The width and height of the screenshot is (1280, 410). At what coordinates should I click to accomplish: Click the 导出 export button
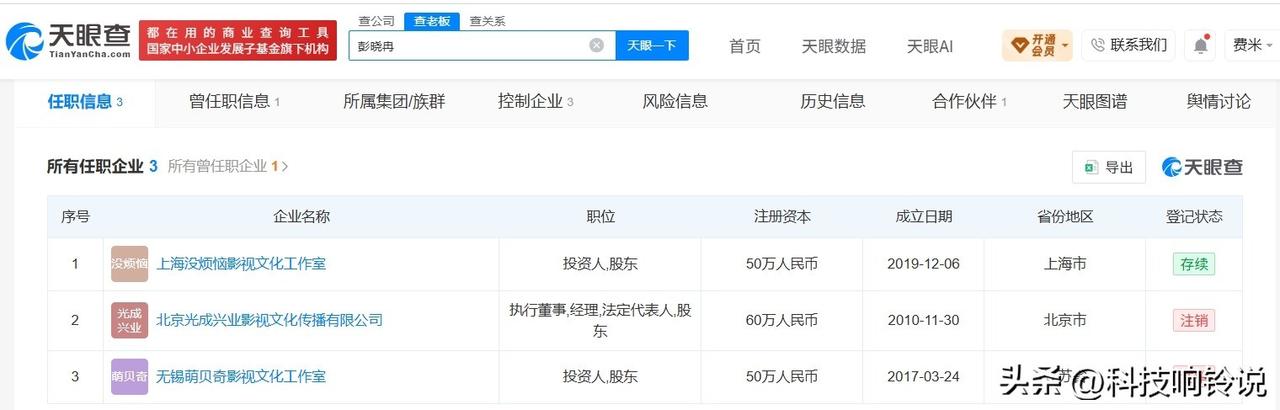click(1109, 167)
